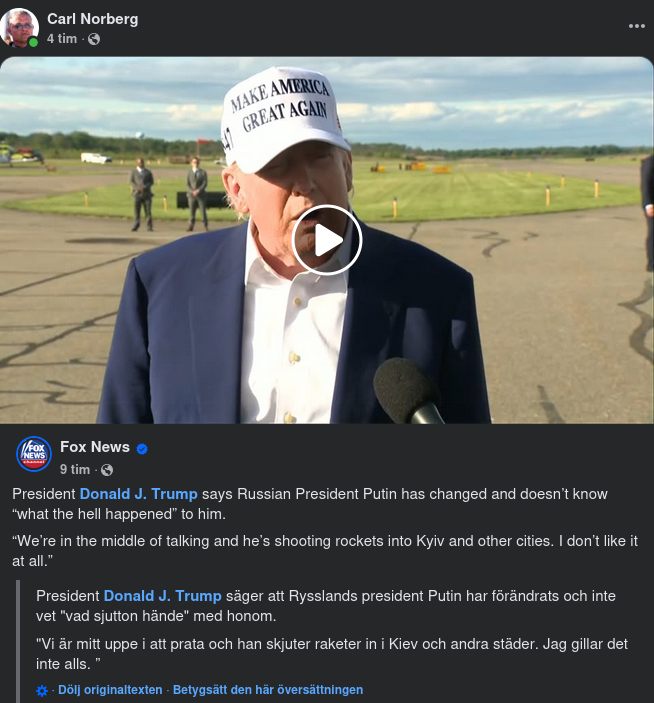Click the green online status dot
The image size is (654, 703).
pos(34,42)
